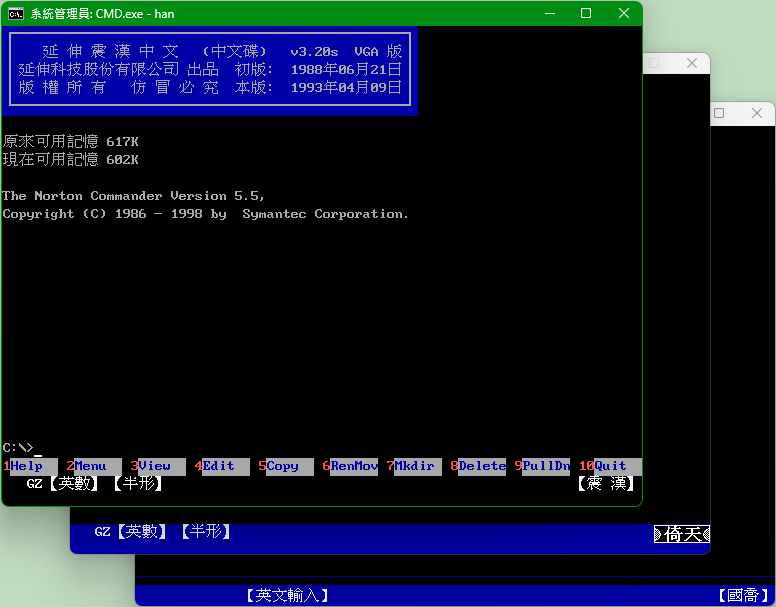
Task: Minimize the CMD.exe - han window
Action: pyautogui.click(x=550, y=13)
